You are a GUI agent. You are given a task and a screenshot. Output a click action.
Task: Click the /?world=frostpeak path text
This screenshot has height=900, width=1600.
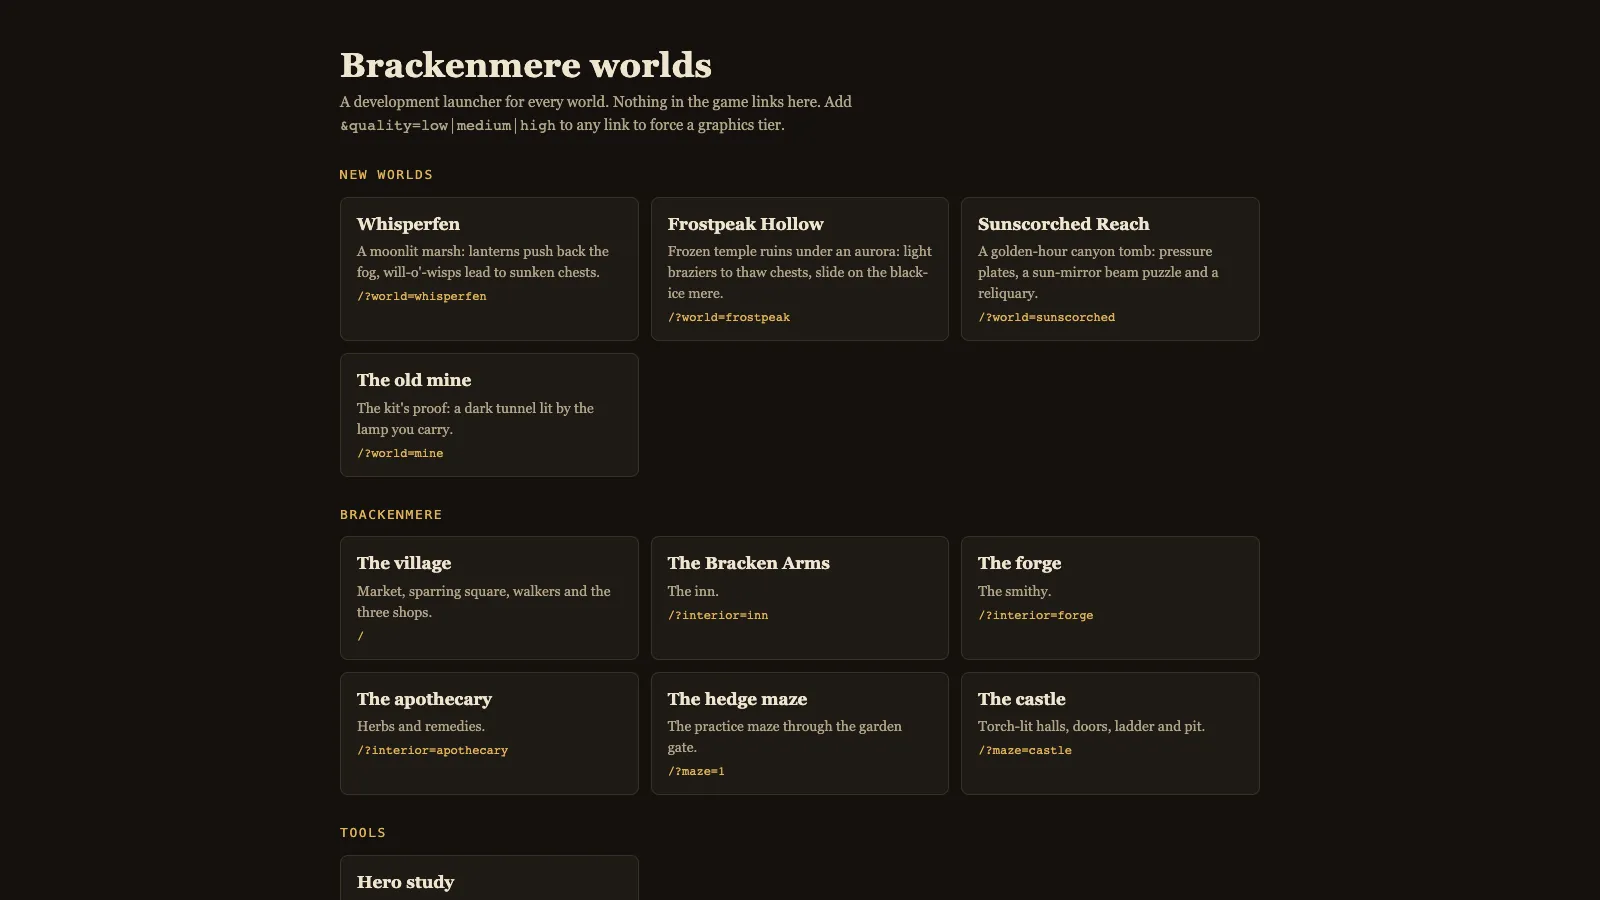pyautogui.click(x=729, y=318)
